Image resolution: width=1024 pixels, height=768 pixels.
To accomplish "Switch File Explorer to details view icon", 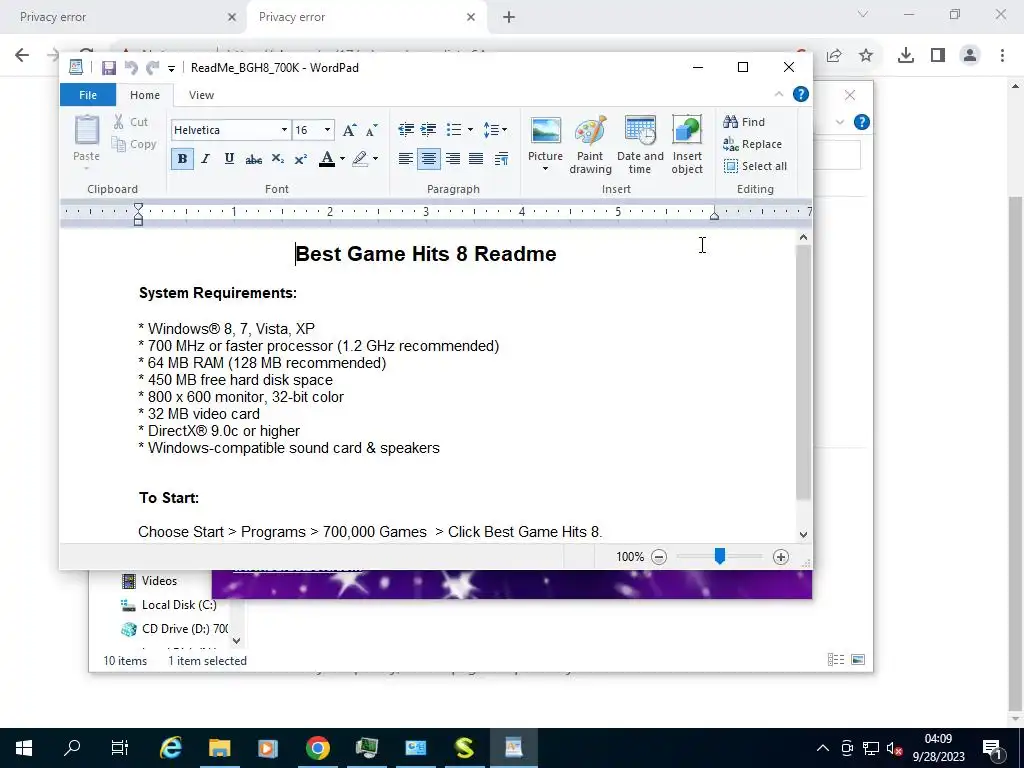I will (836, 660).
